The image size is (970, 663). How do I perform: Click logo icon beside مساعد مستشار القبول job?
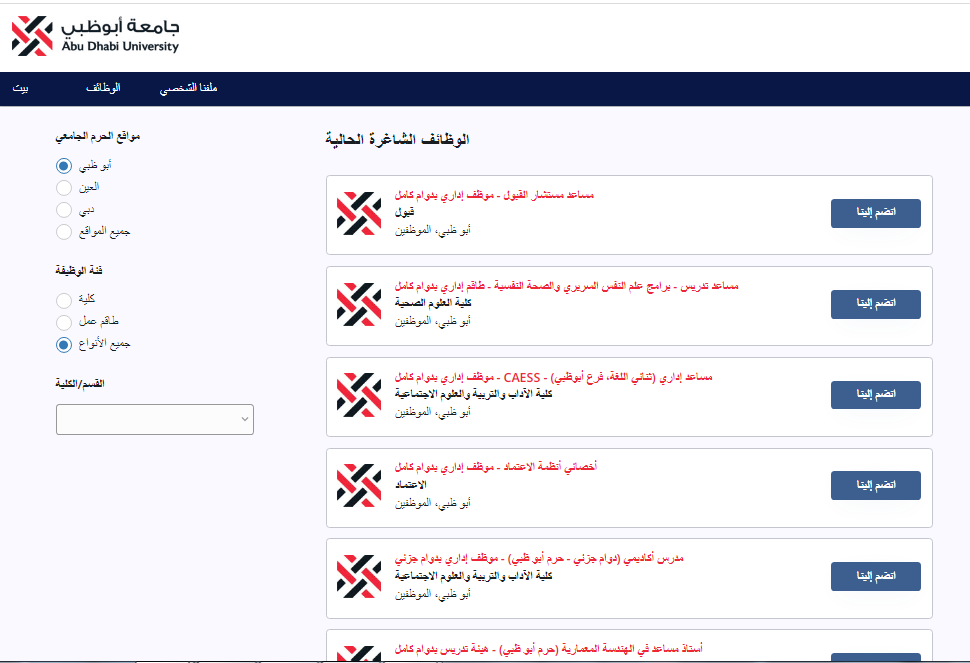(x=359, y=213)
